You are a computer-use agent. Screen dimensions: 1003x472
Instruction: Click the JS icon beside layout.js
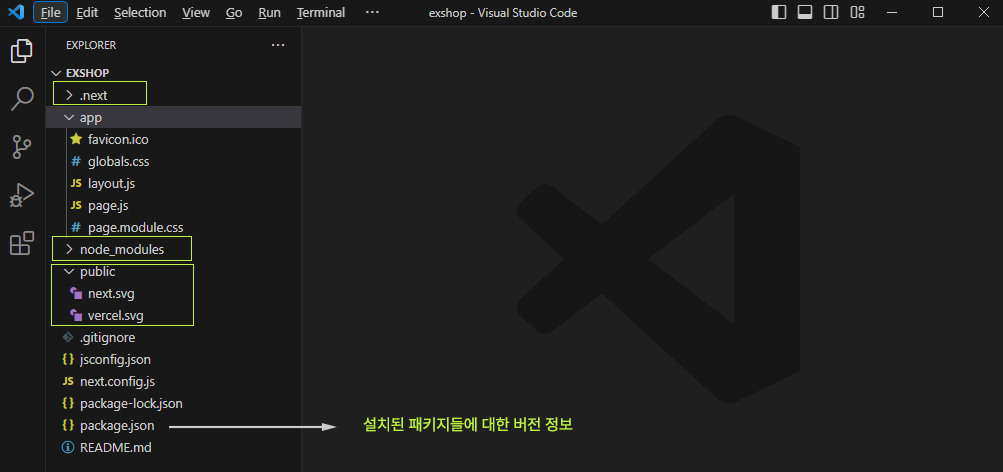click(x=76, y=184)
